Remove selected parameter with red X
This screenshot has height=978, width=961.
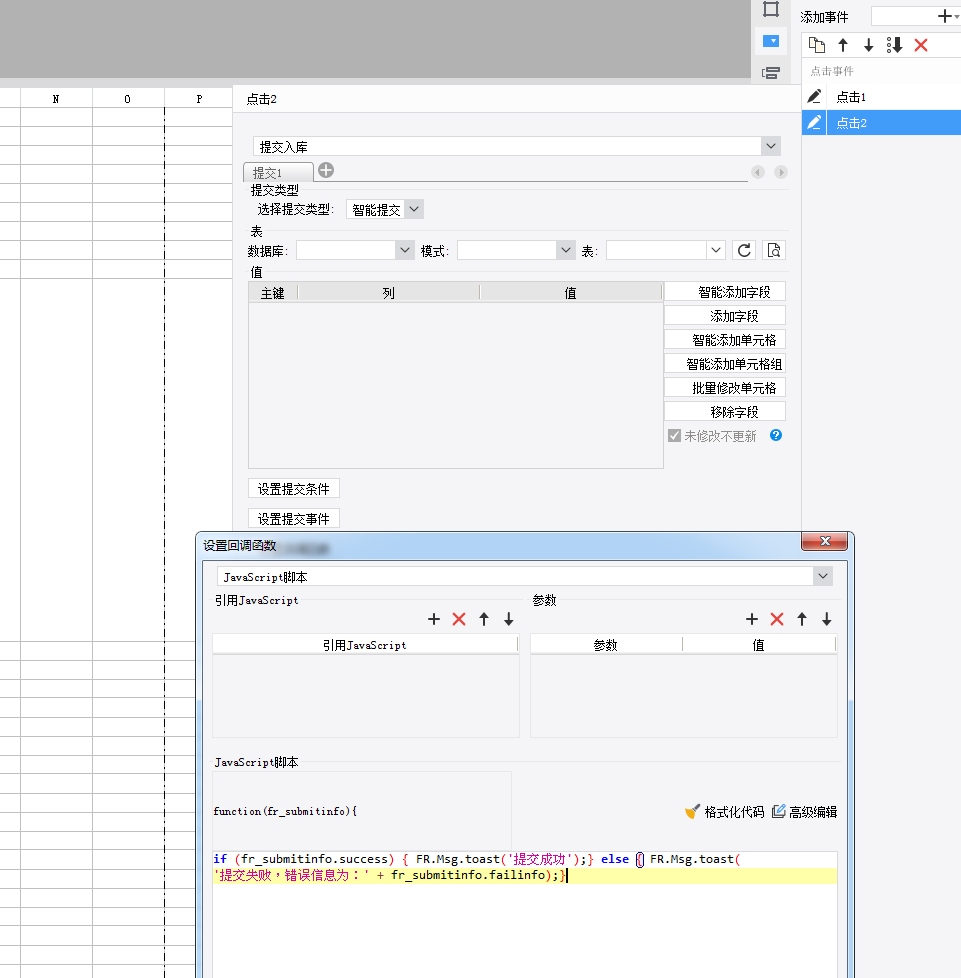tap(777, 619)
